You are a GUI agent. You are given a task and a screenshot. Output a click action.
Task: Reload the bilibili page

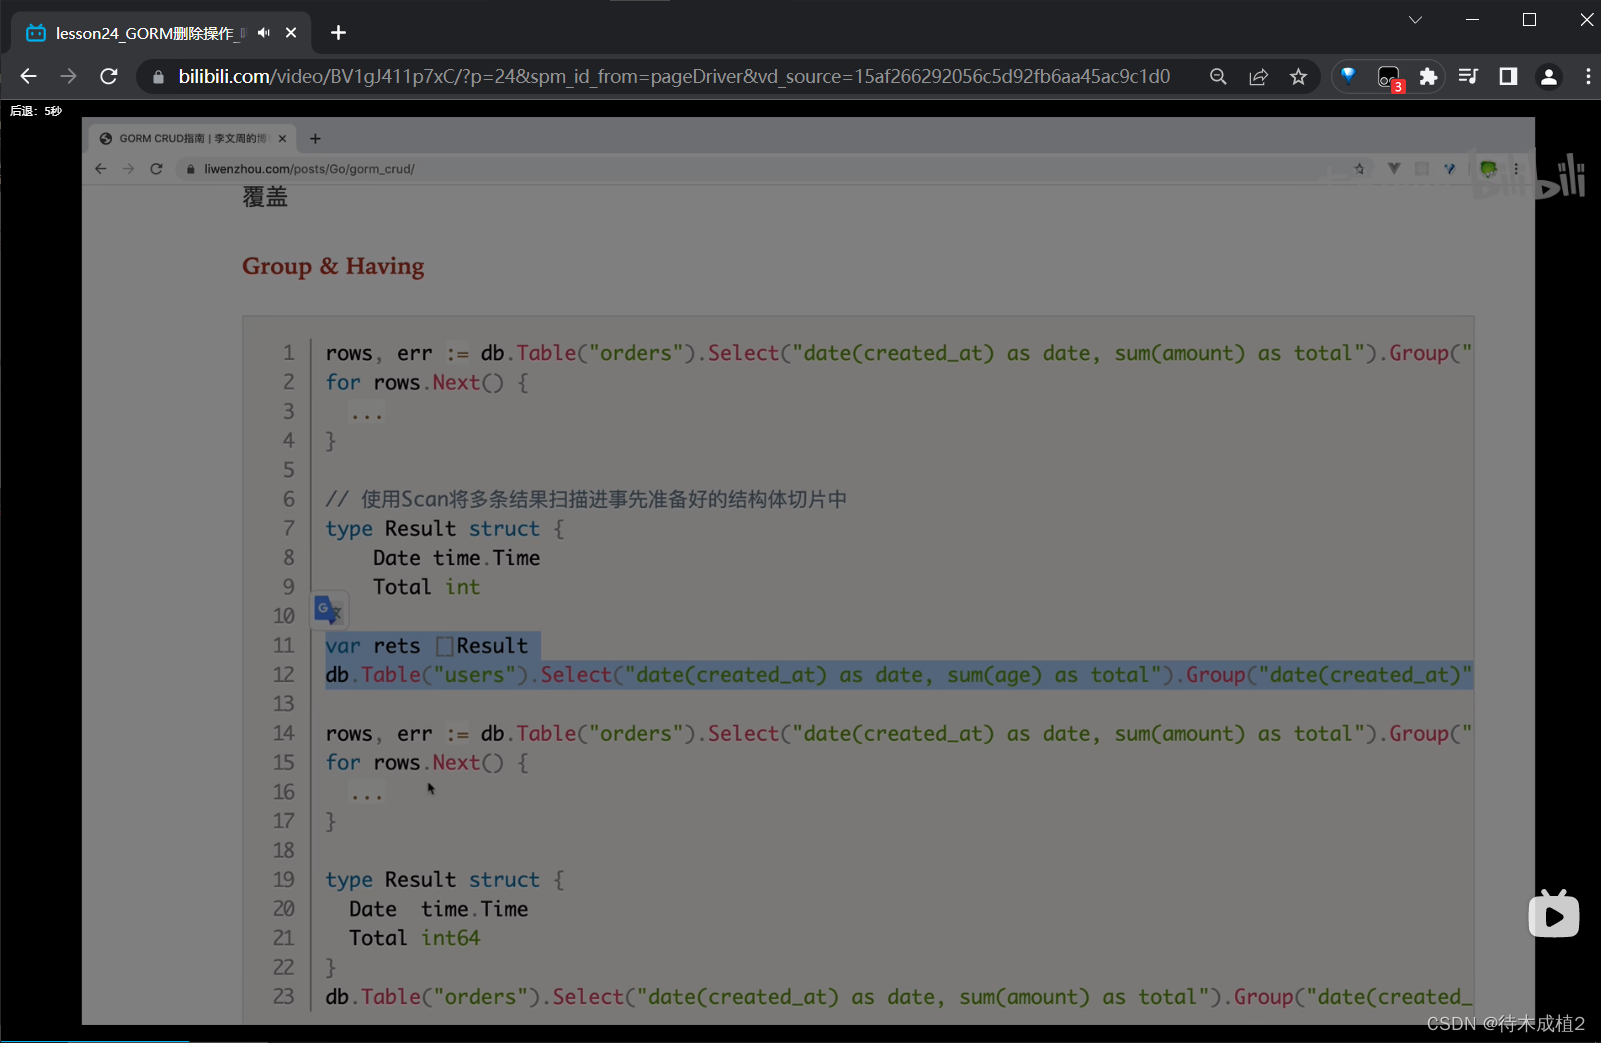click(x=109, y=76)
